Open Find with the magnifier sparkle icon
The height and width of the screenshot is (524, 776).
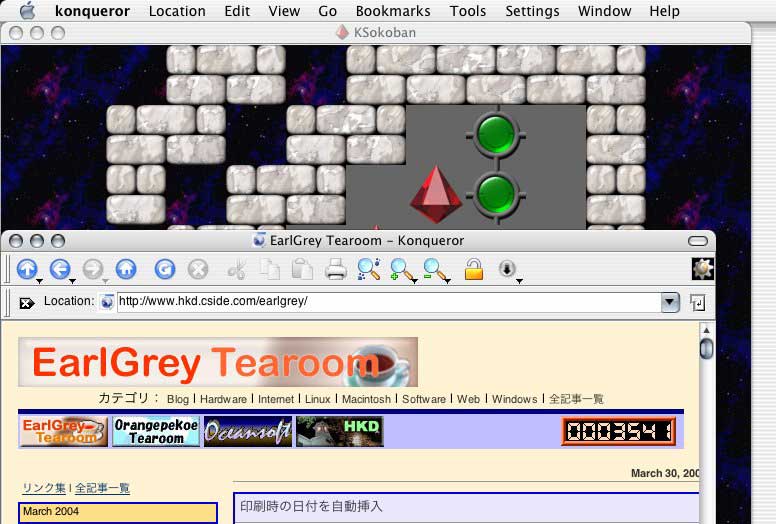[x=369, y=270]
